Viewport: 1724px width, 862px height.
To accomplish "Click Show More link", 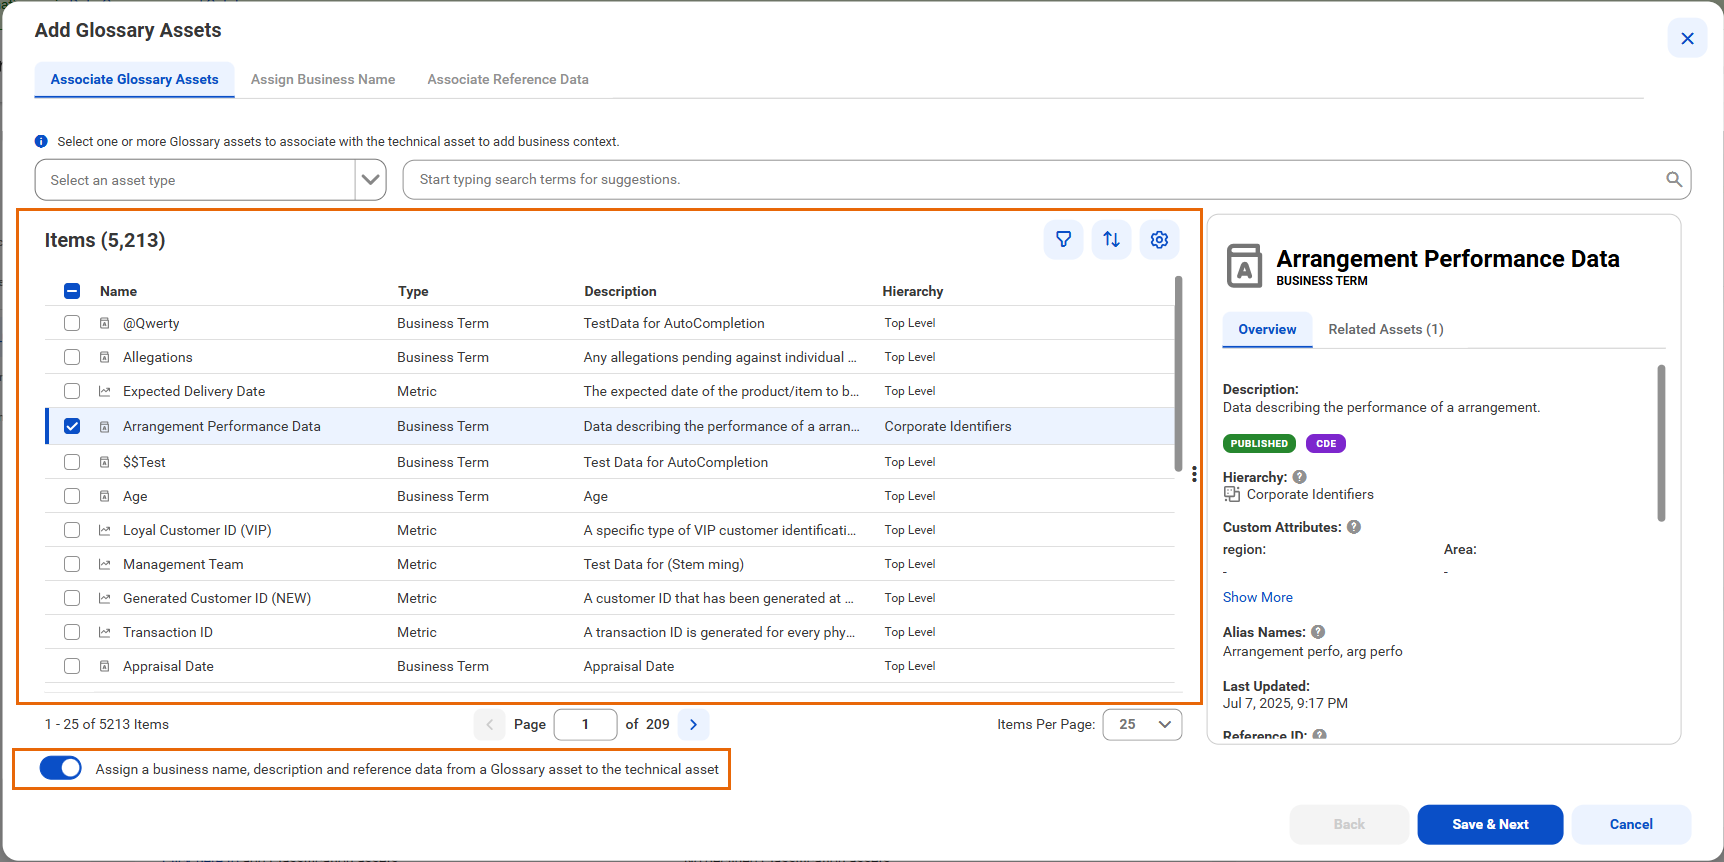I will [x=1257, y=597].
